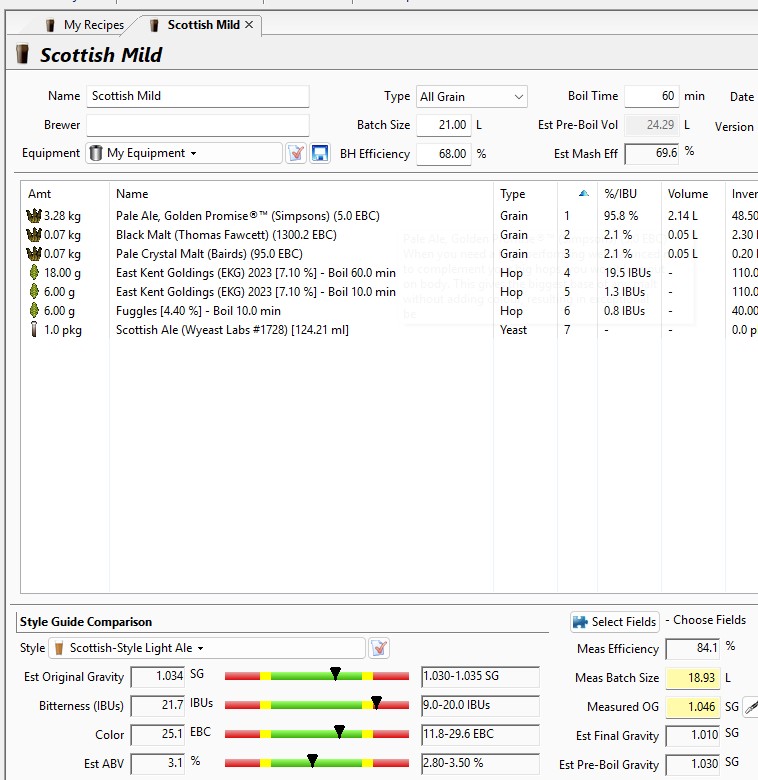Click the save equipment disk icon
Screen dimensions: 758x780
coord(320,153)
